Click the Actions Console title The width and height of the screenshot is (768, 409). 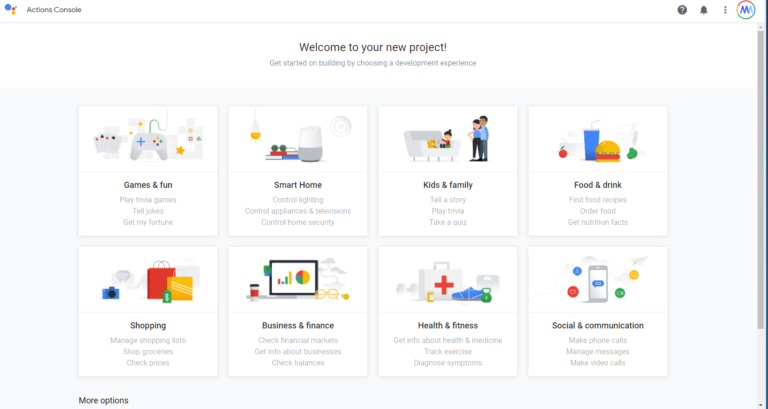coord(54,10)
